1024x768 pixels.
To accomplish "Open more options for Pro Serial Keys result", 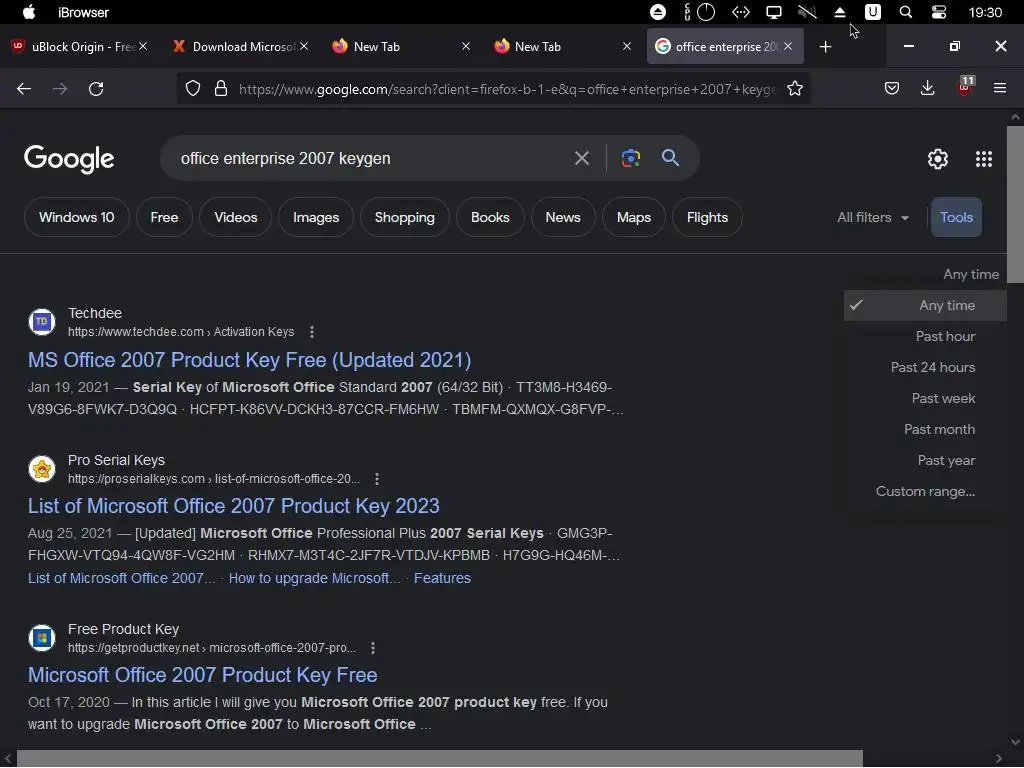I will (377, 479).
